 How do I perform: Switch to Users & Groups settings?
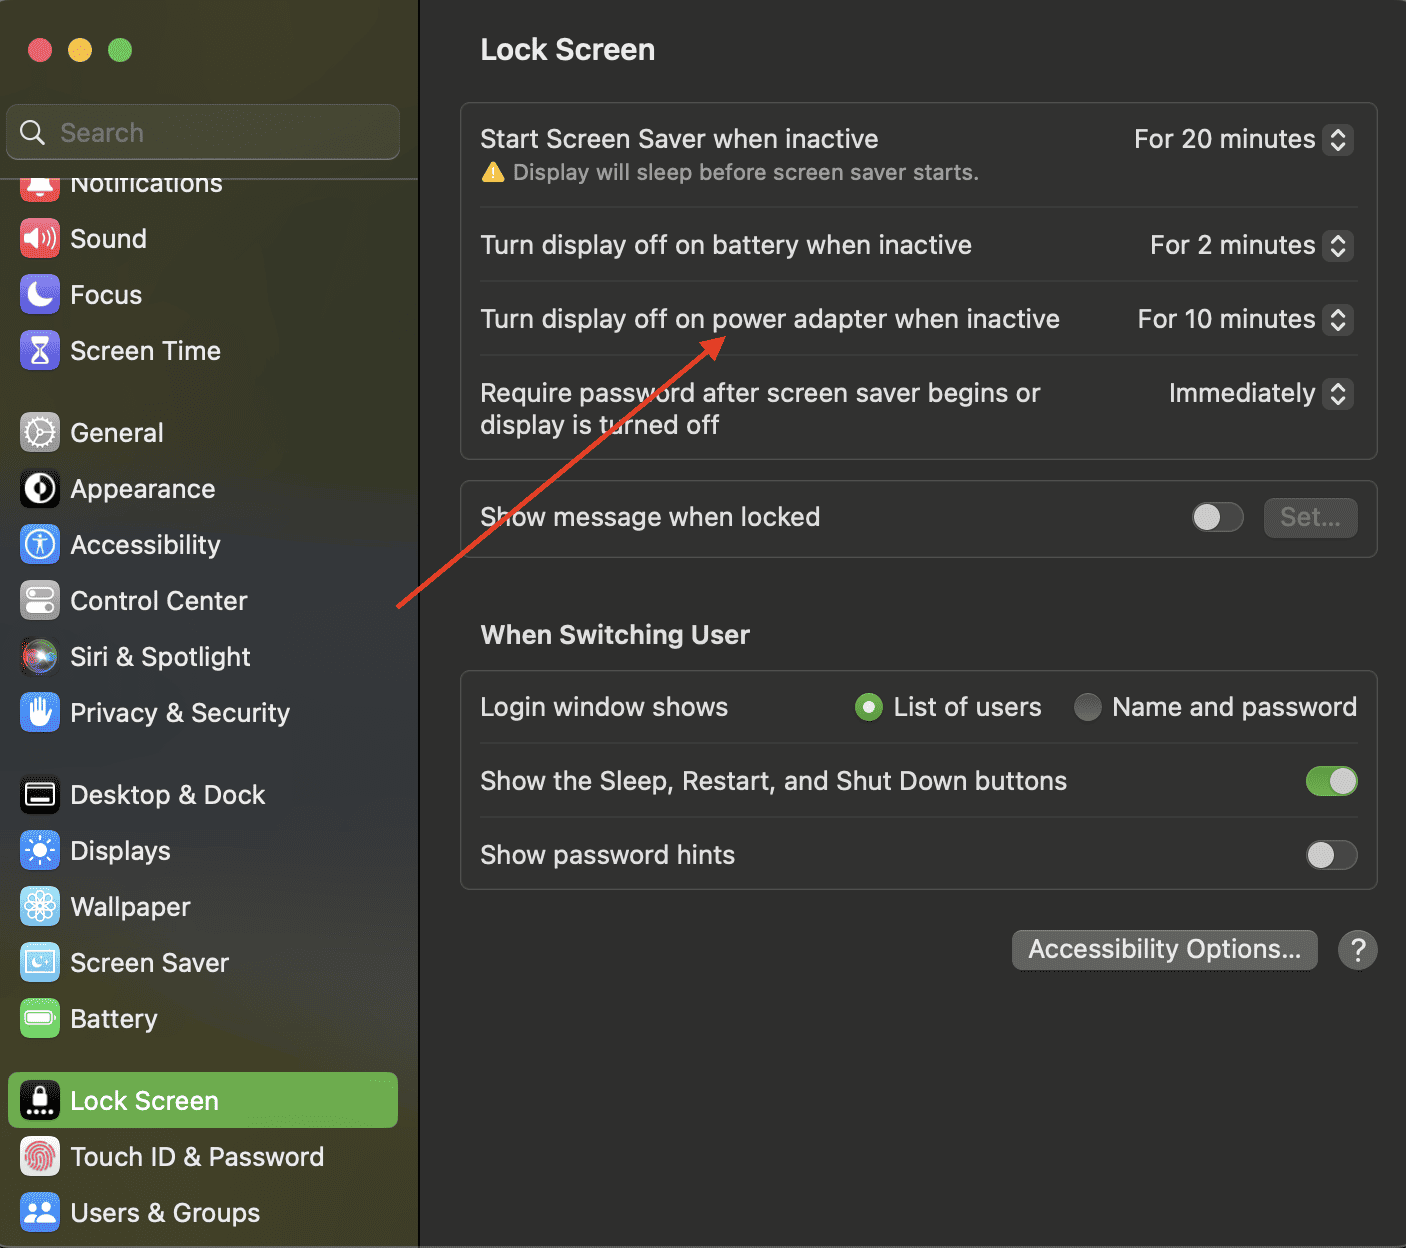point(40,1212)
